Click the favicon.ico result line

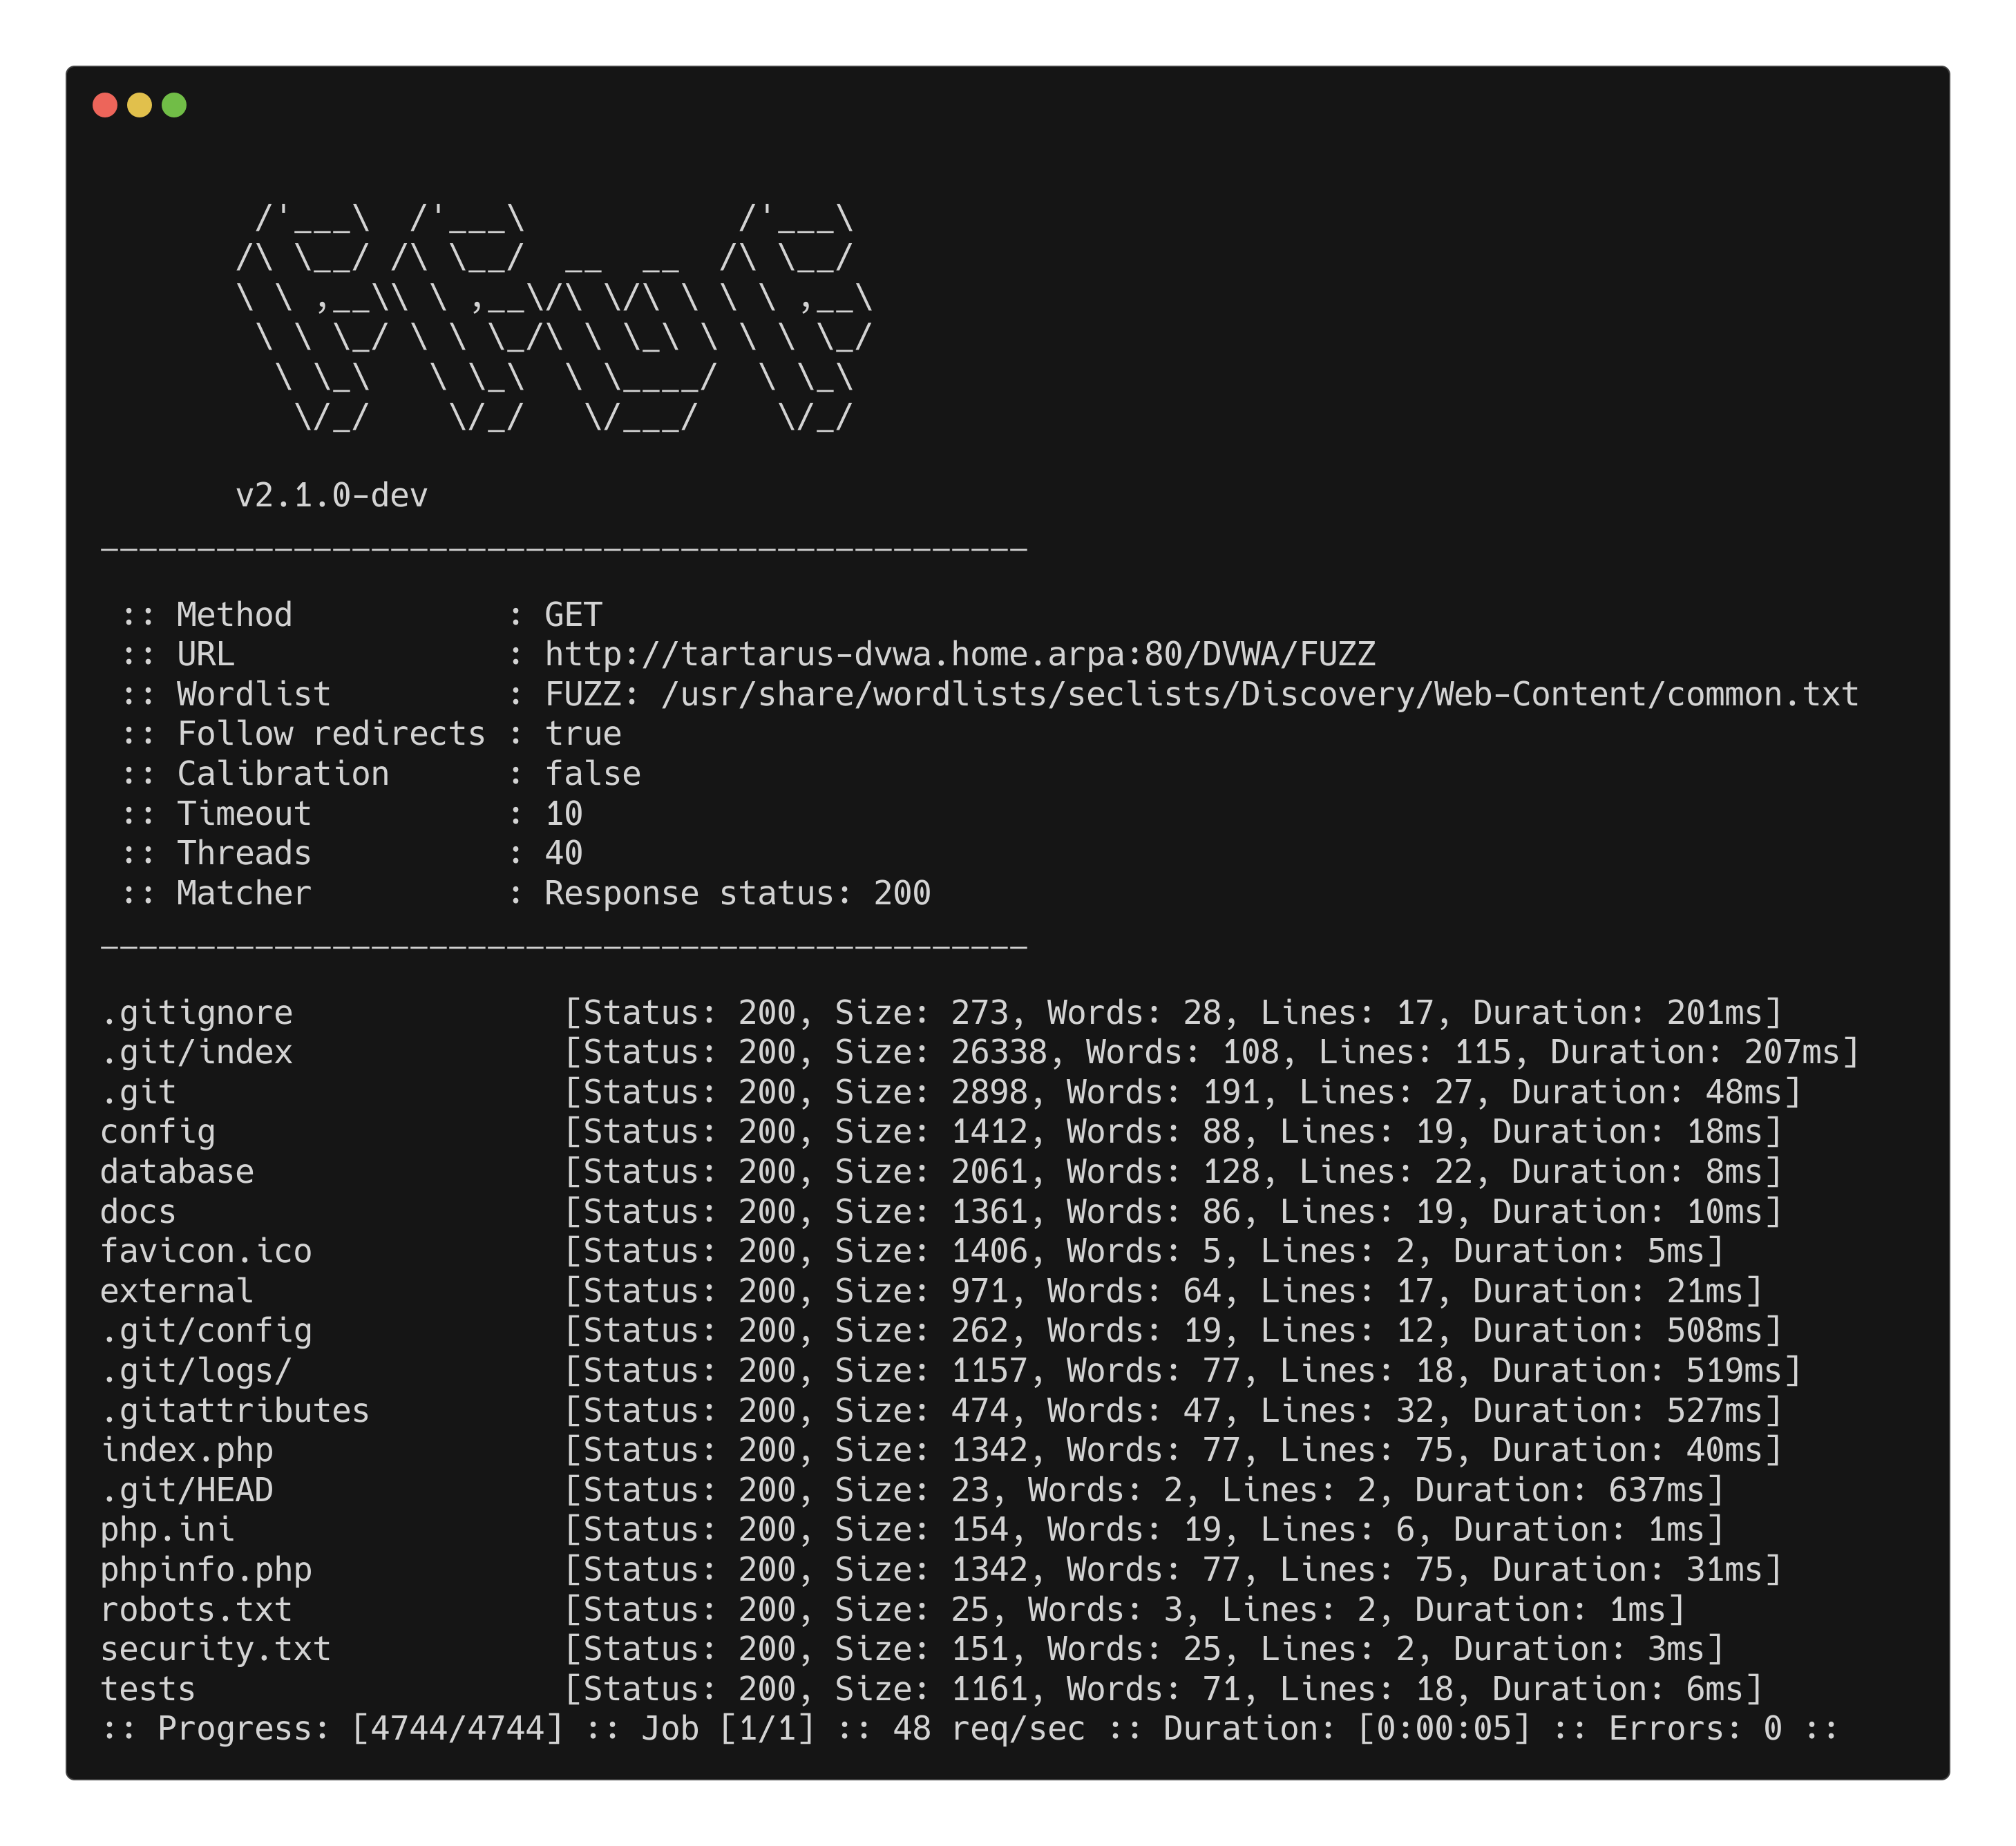coord(206,1251)
